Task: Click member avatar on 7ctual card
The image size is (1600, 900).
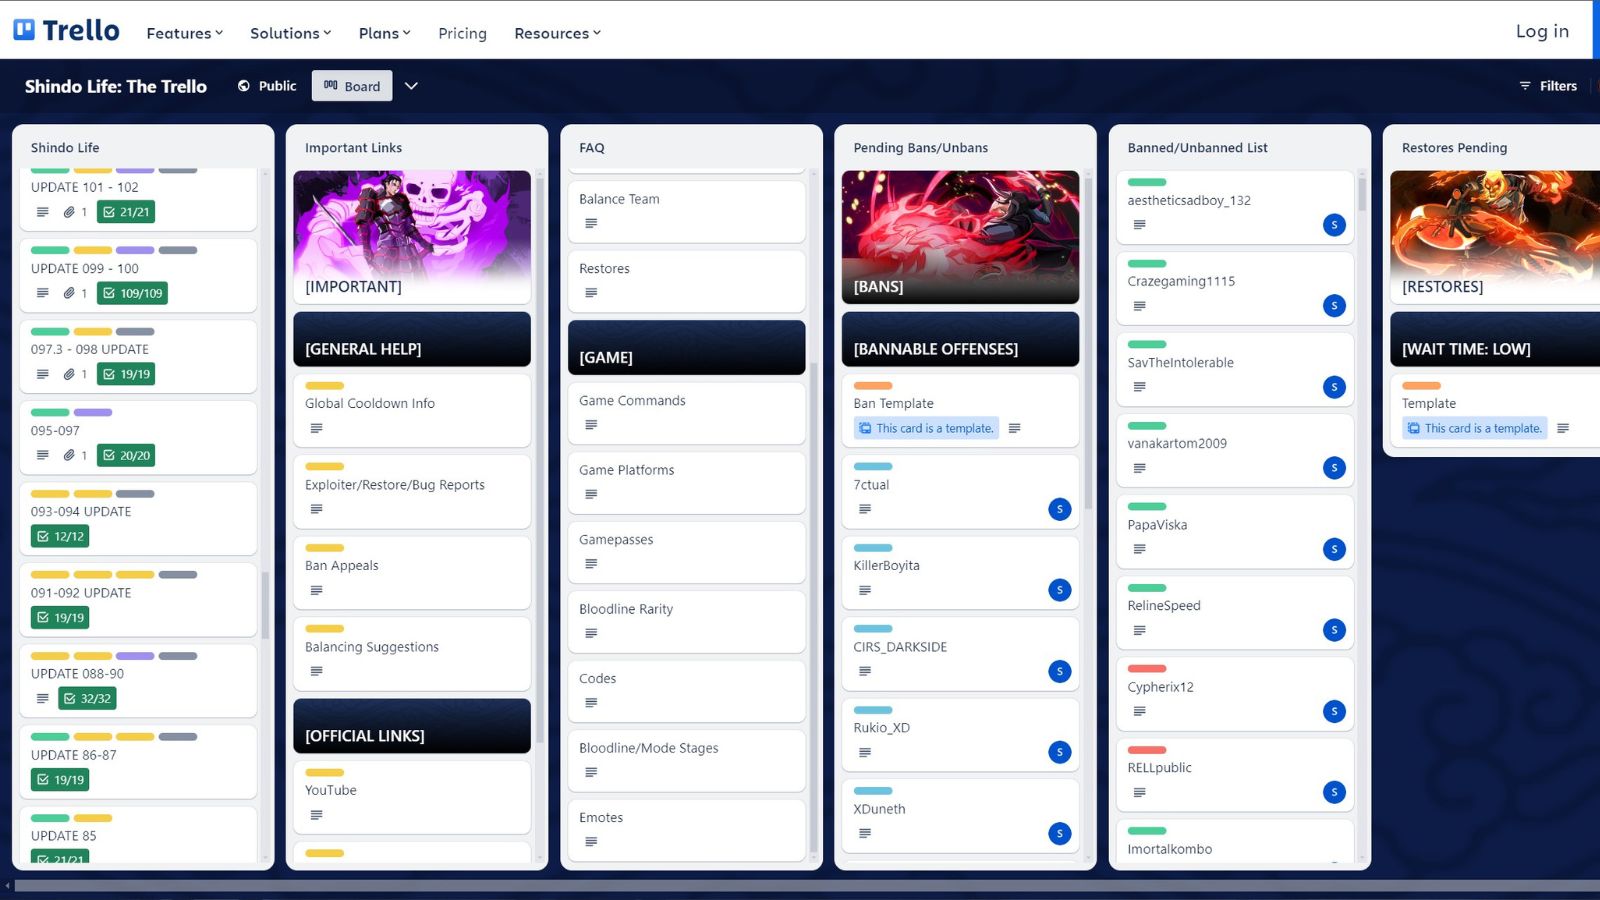Action: [x=1060, y=509]
